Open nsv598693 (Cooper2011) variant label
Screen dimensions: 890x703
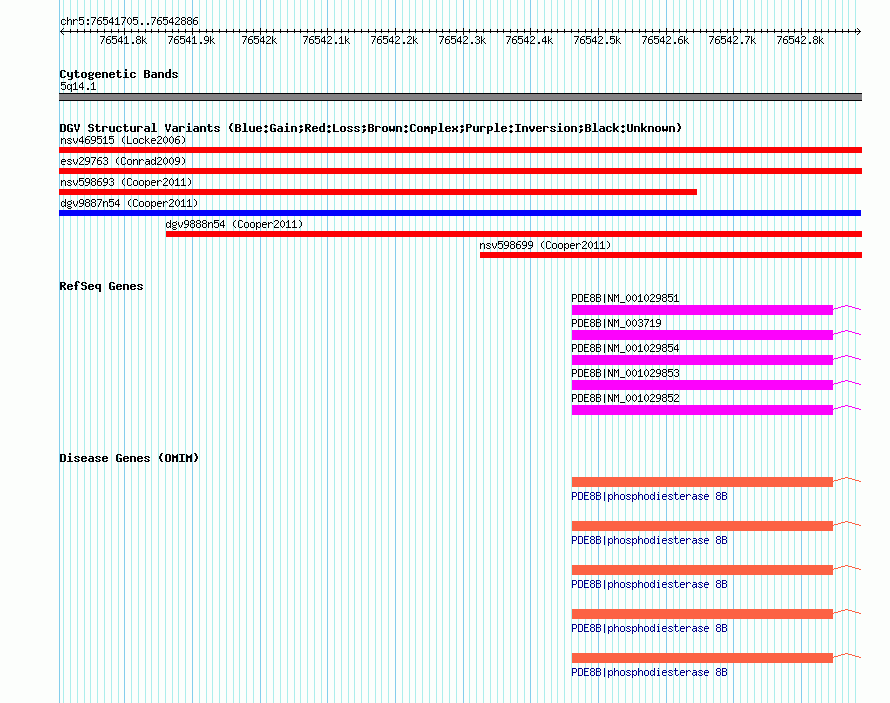126,182
